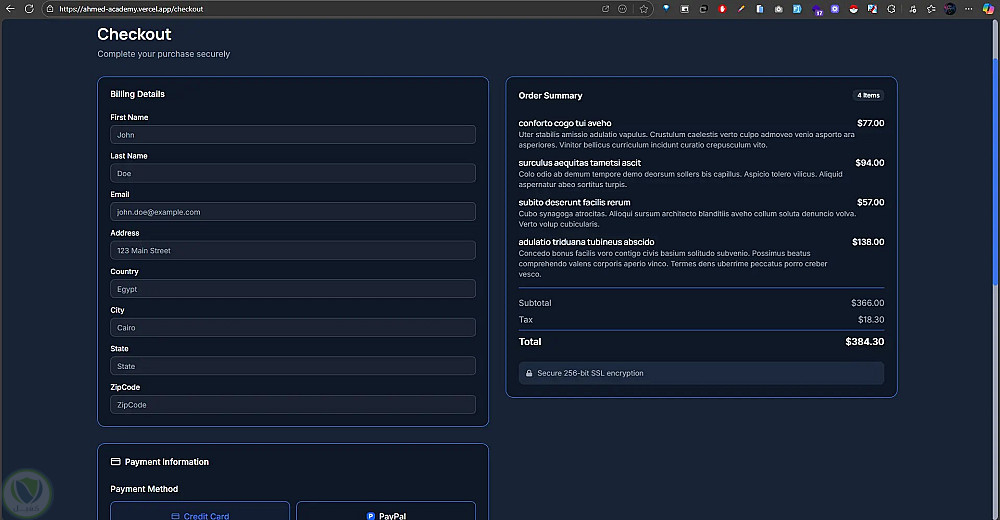
Task: Open the Copilot sidebar icon
Action: click(x=988, y=9)
